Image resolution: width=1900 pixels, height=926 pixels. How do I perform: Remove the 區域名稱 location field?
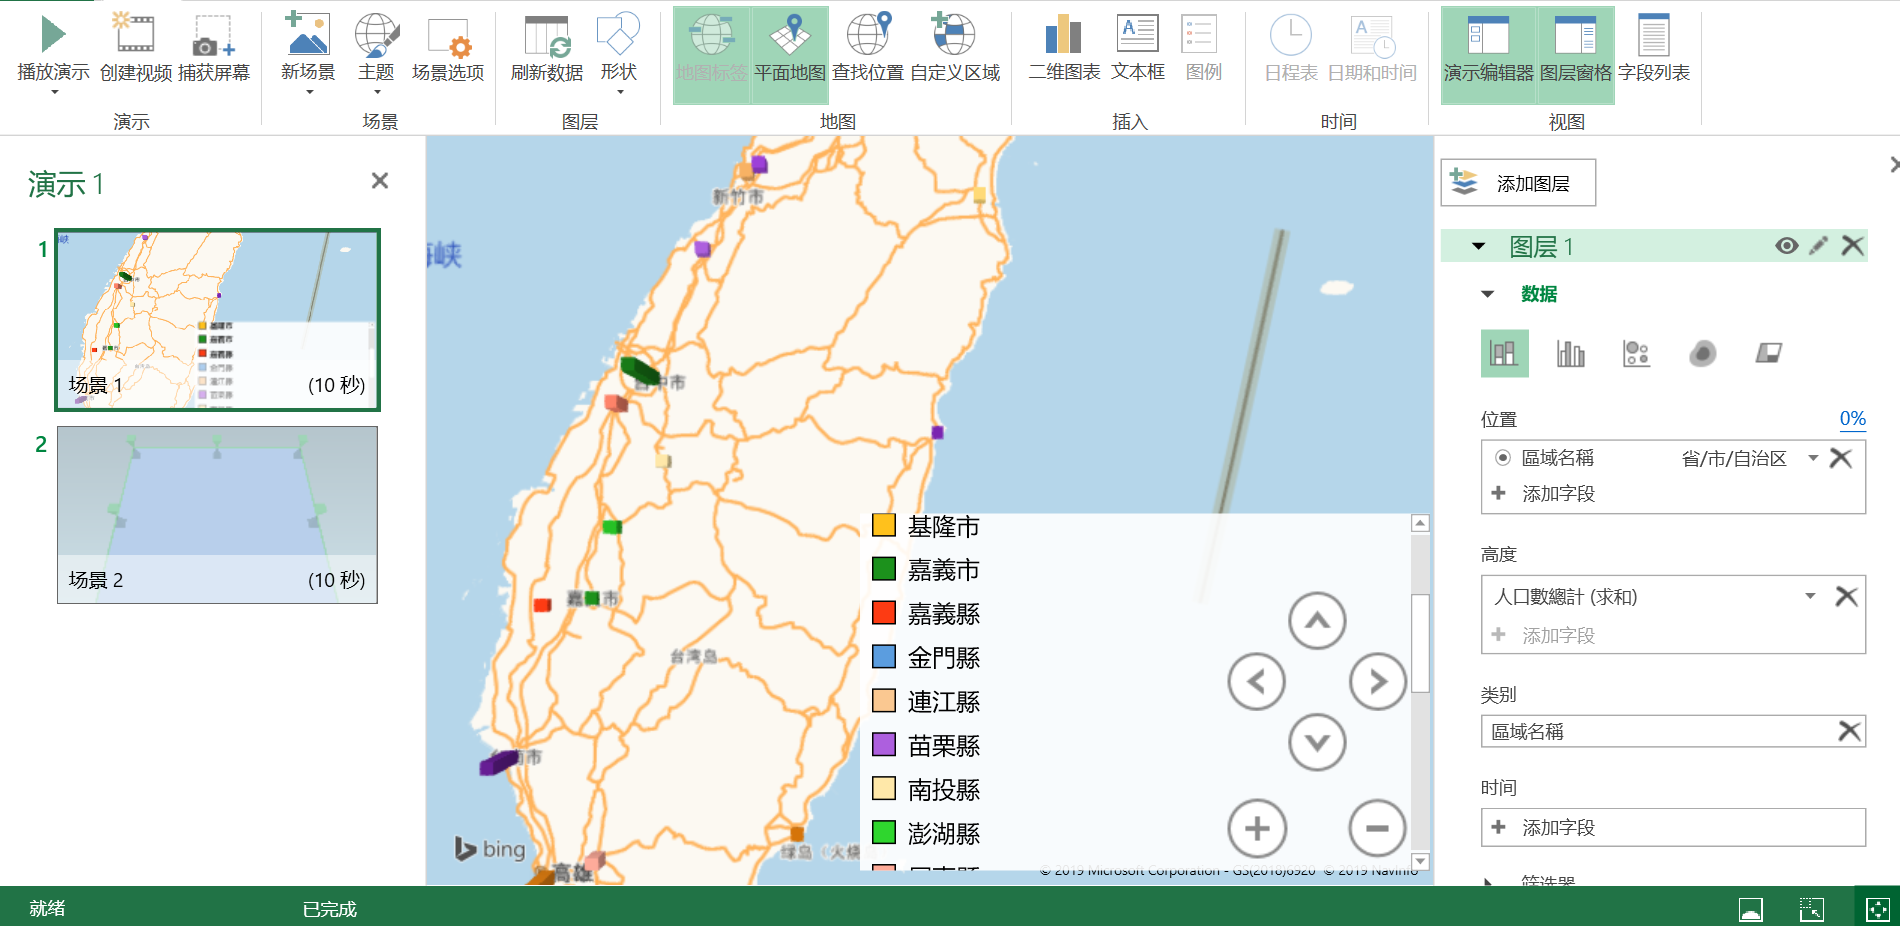(1841, 458)
